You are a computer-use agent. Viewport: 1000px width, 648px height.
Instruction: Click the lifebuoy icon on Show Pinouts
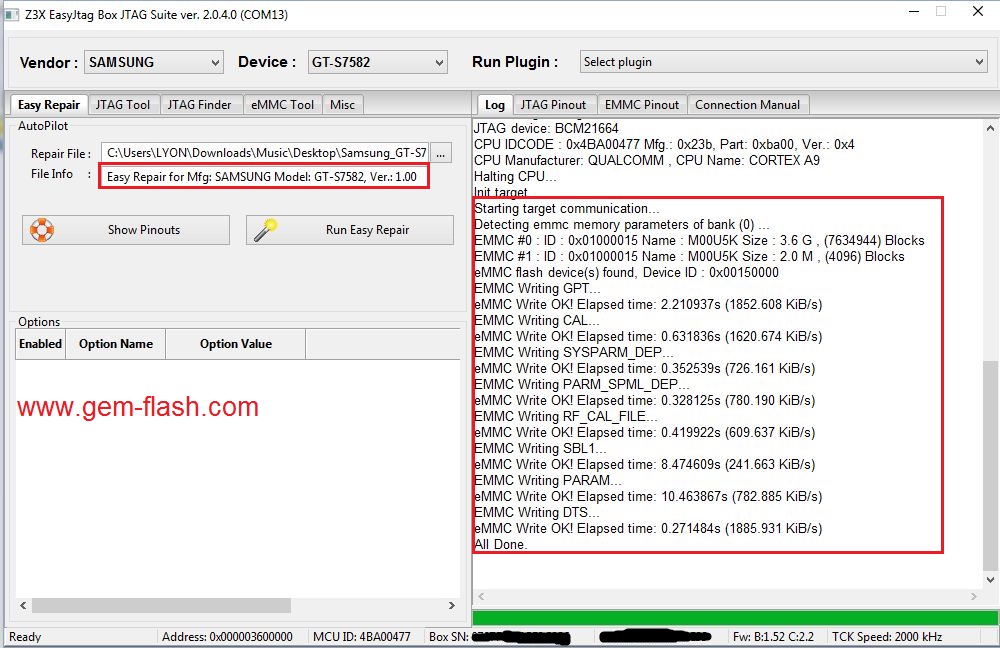41,230
